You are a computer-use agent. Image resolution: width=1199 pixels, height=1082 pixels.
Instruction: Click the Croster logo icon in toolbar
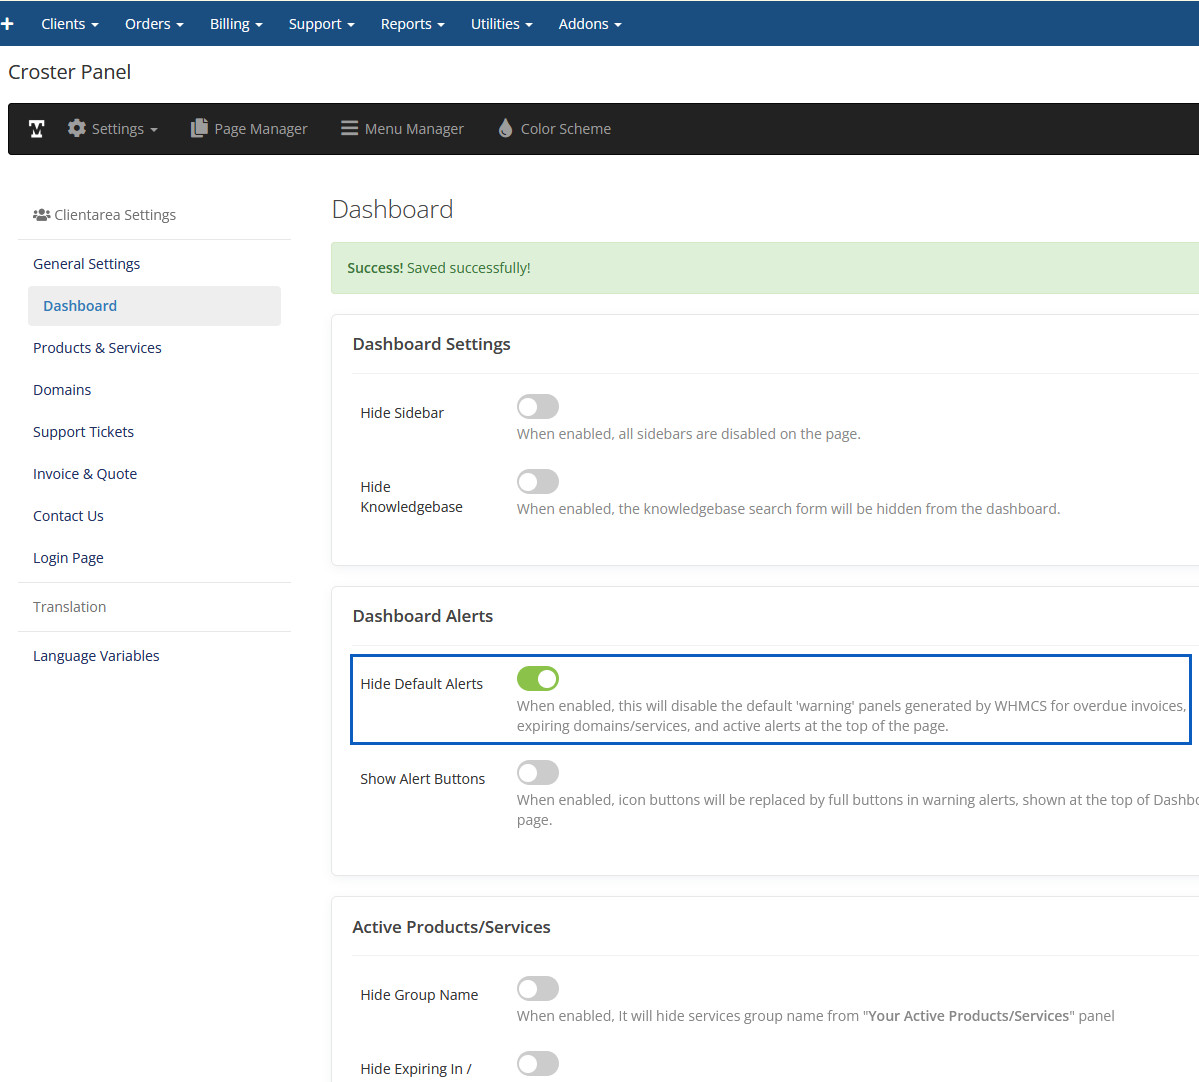click(37, 129)
